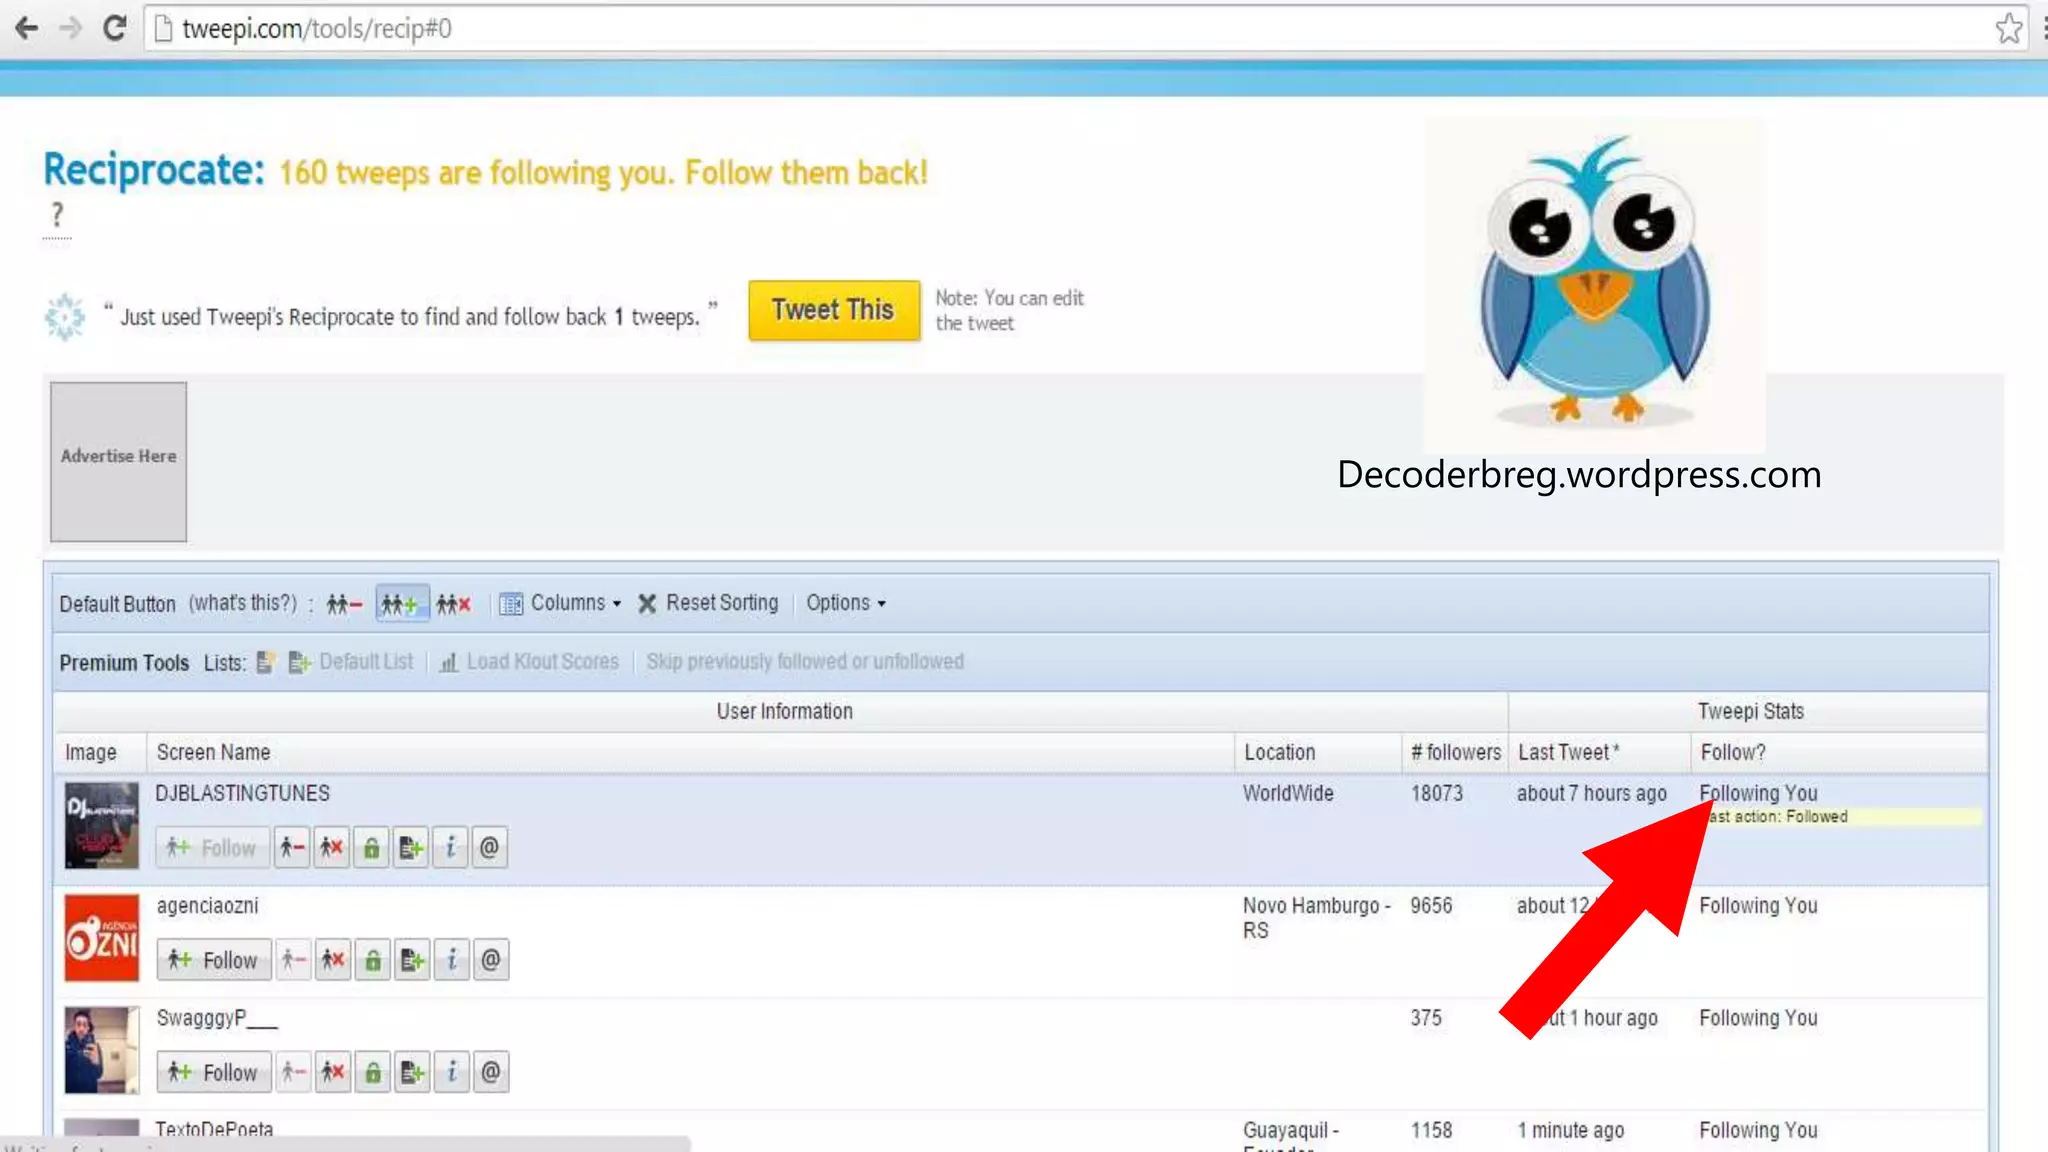The image size is (2048, 1152).
Task: Click Default List in Premium Tools
Action: click(351, 662)
